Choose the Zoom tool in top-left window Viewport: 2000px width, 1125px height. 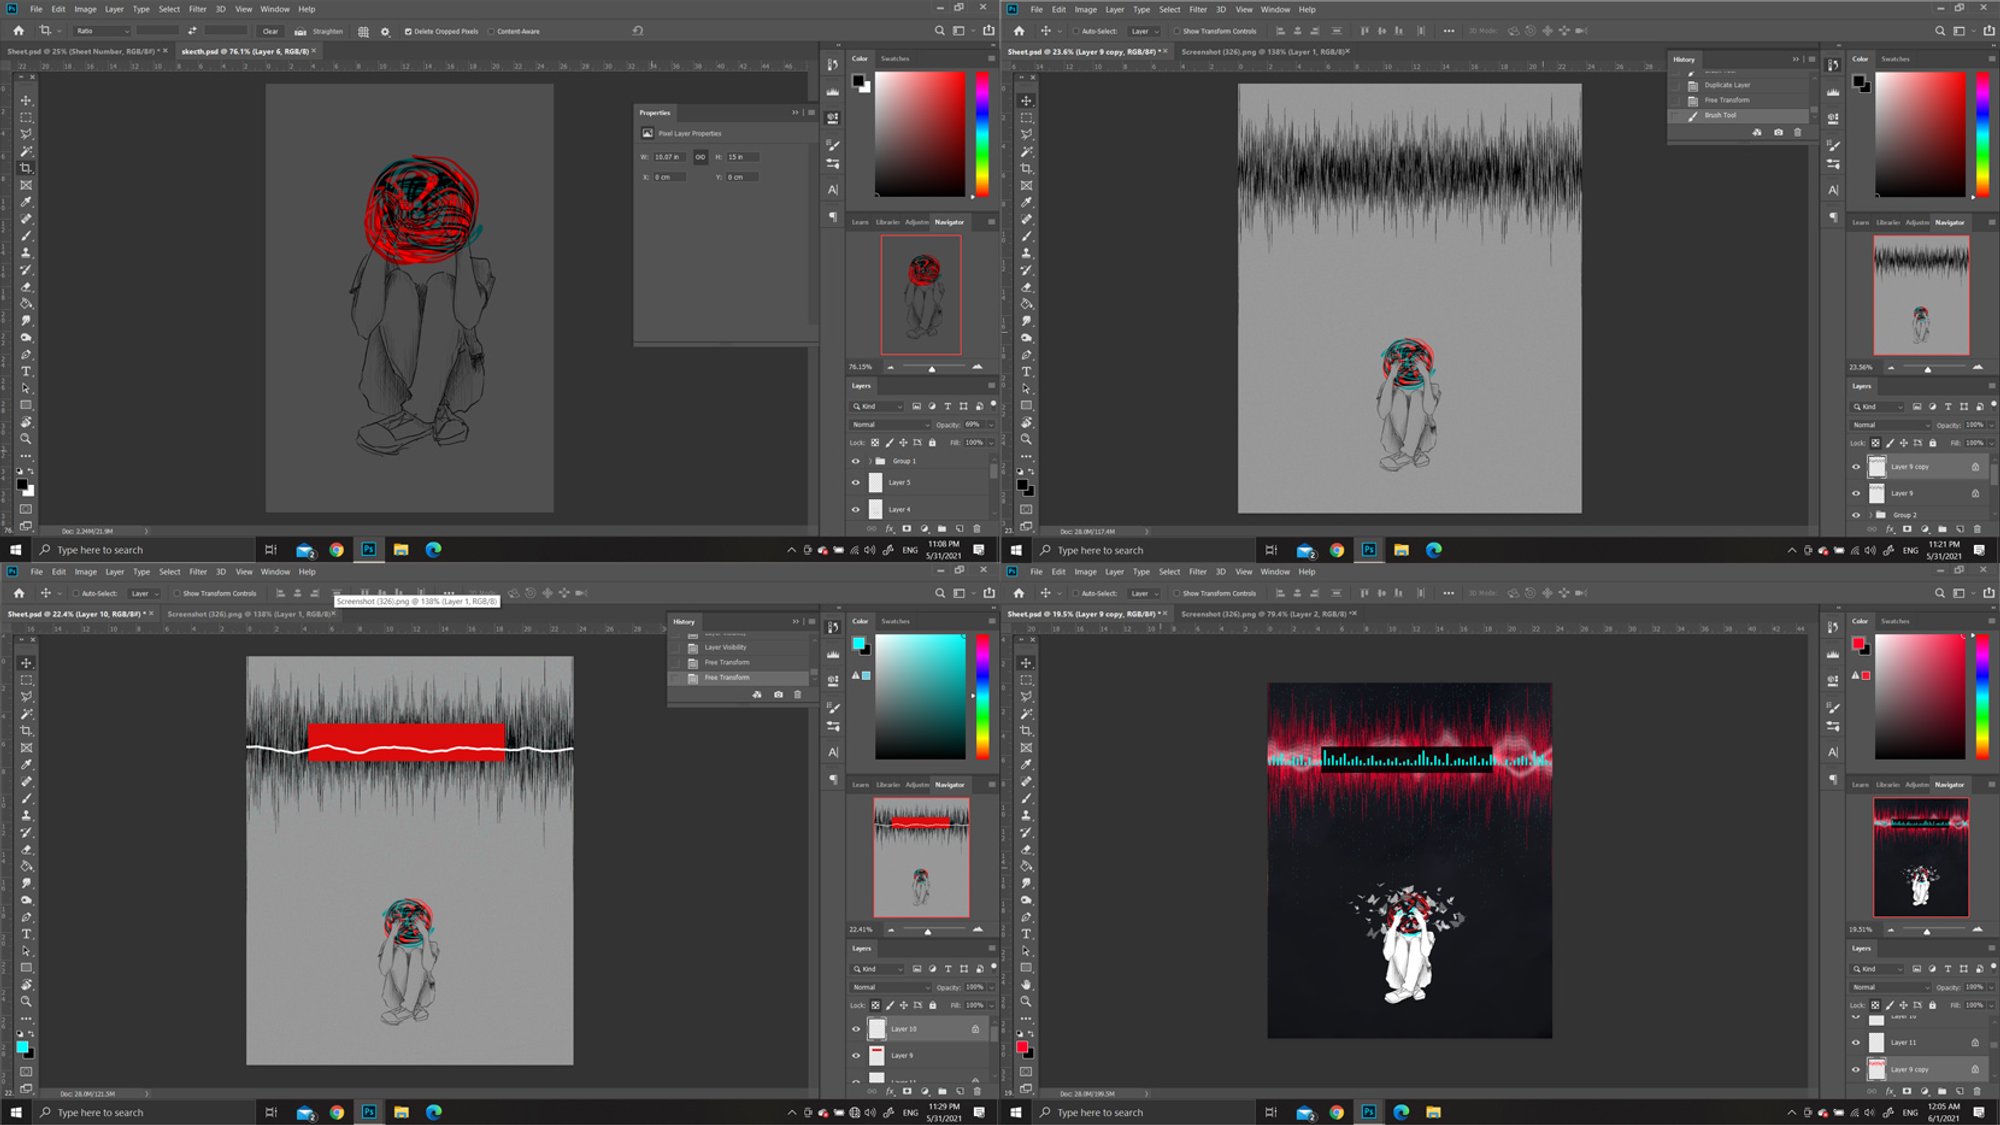26,439
